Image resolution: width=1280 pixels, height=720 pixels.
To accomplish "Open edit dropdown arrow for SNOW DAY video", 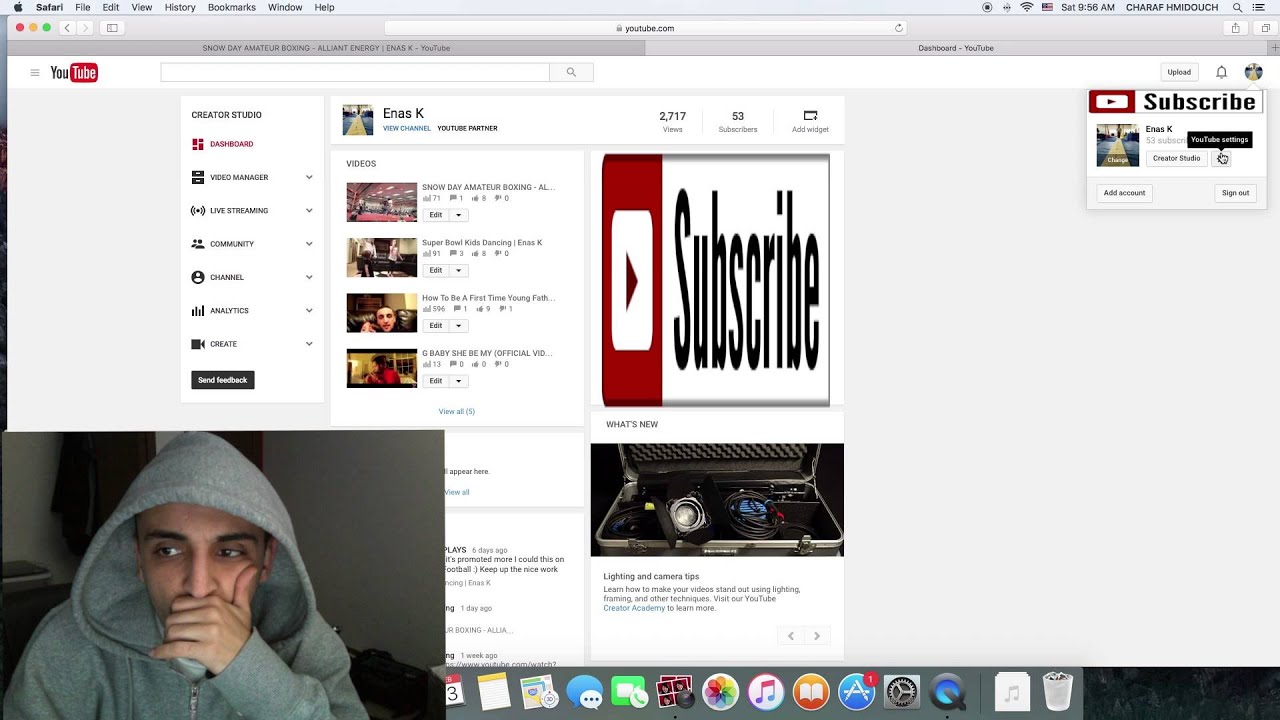I will tap(459, 215).
